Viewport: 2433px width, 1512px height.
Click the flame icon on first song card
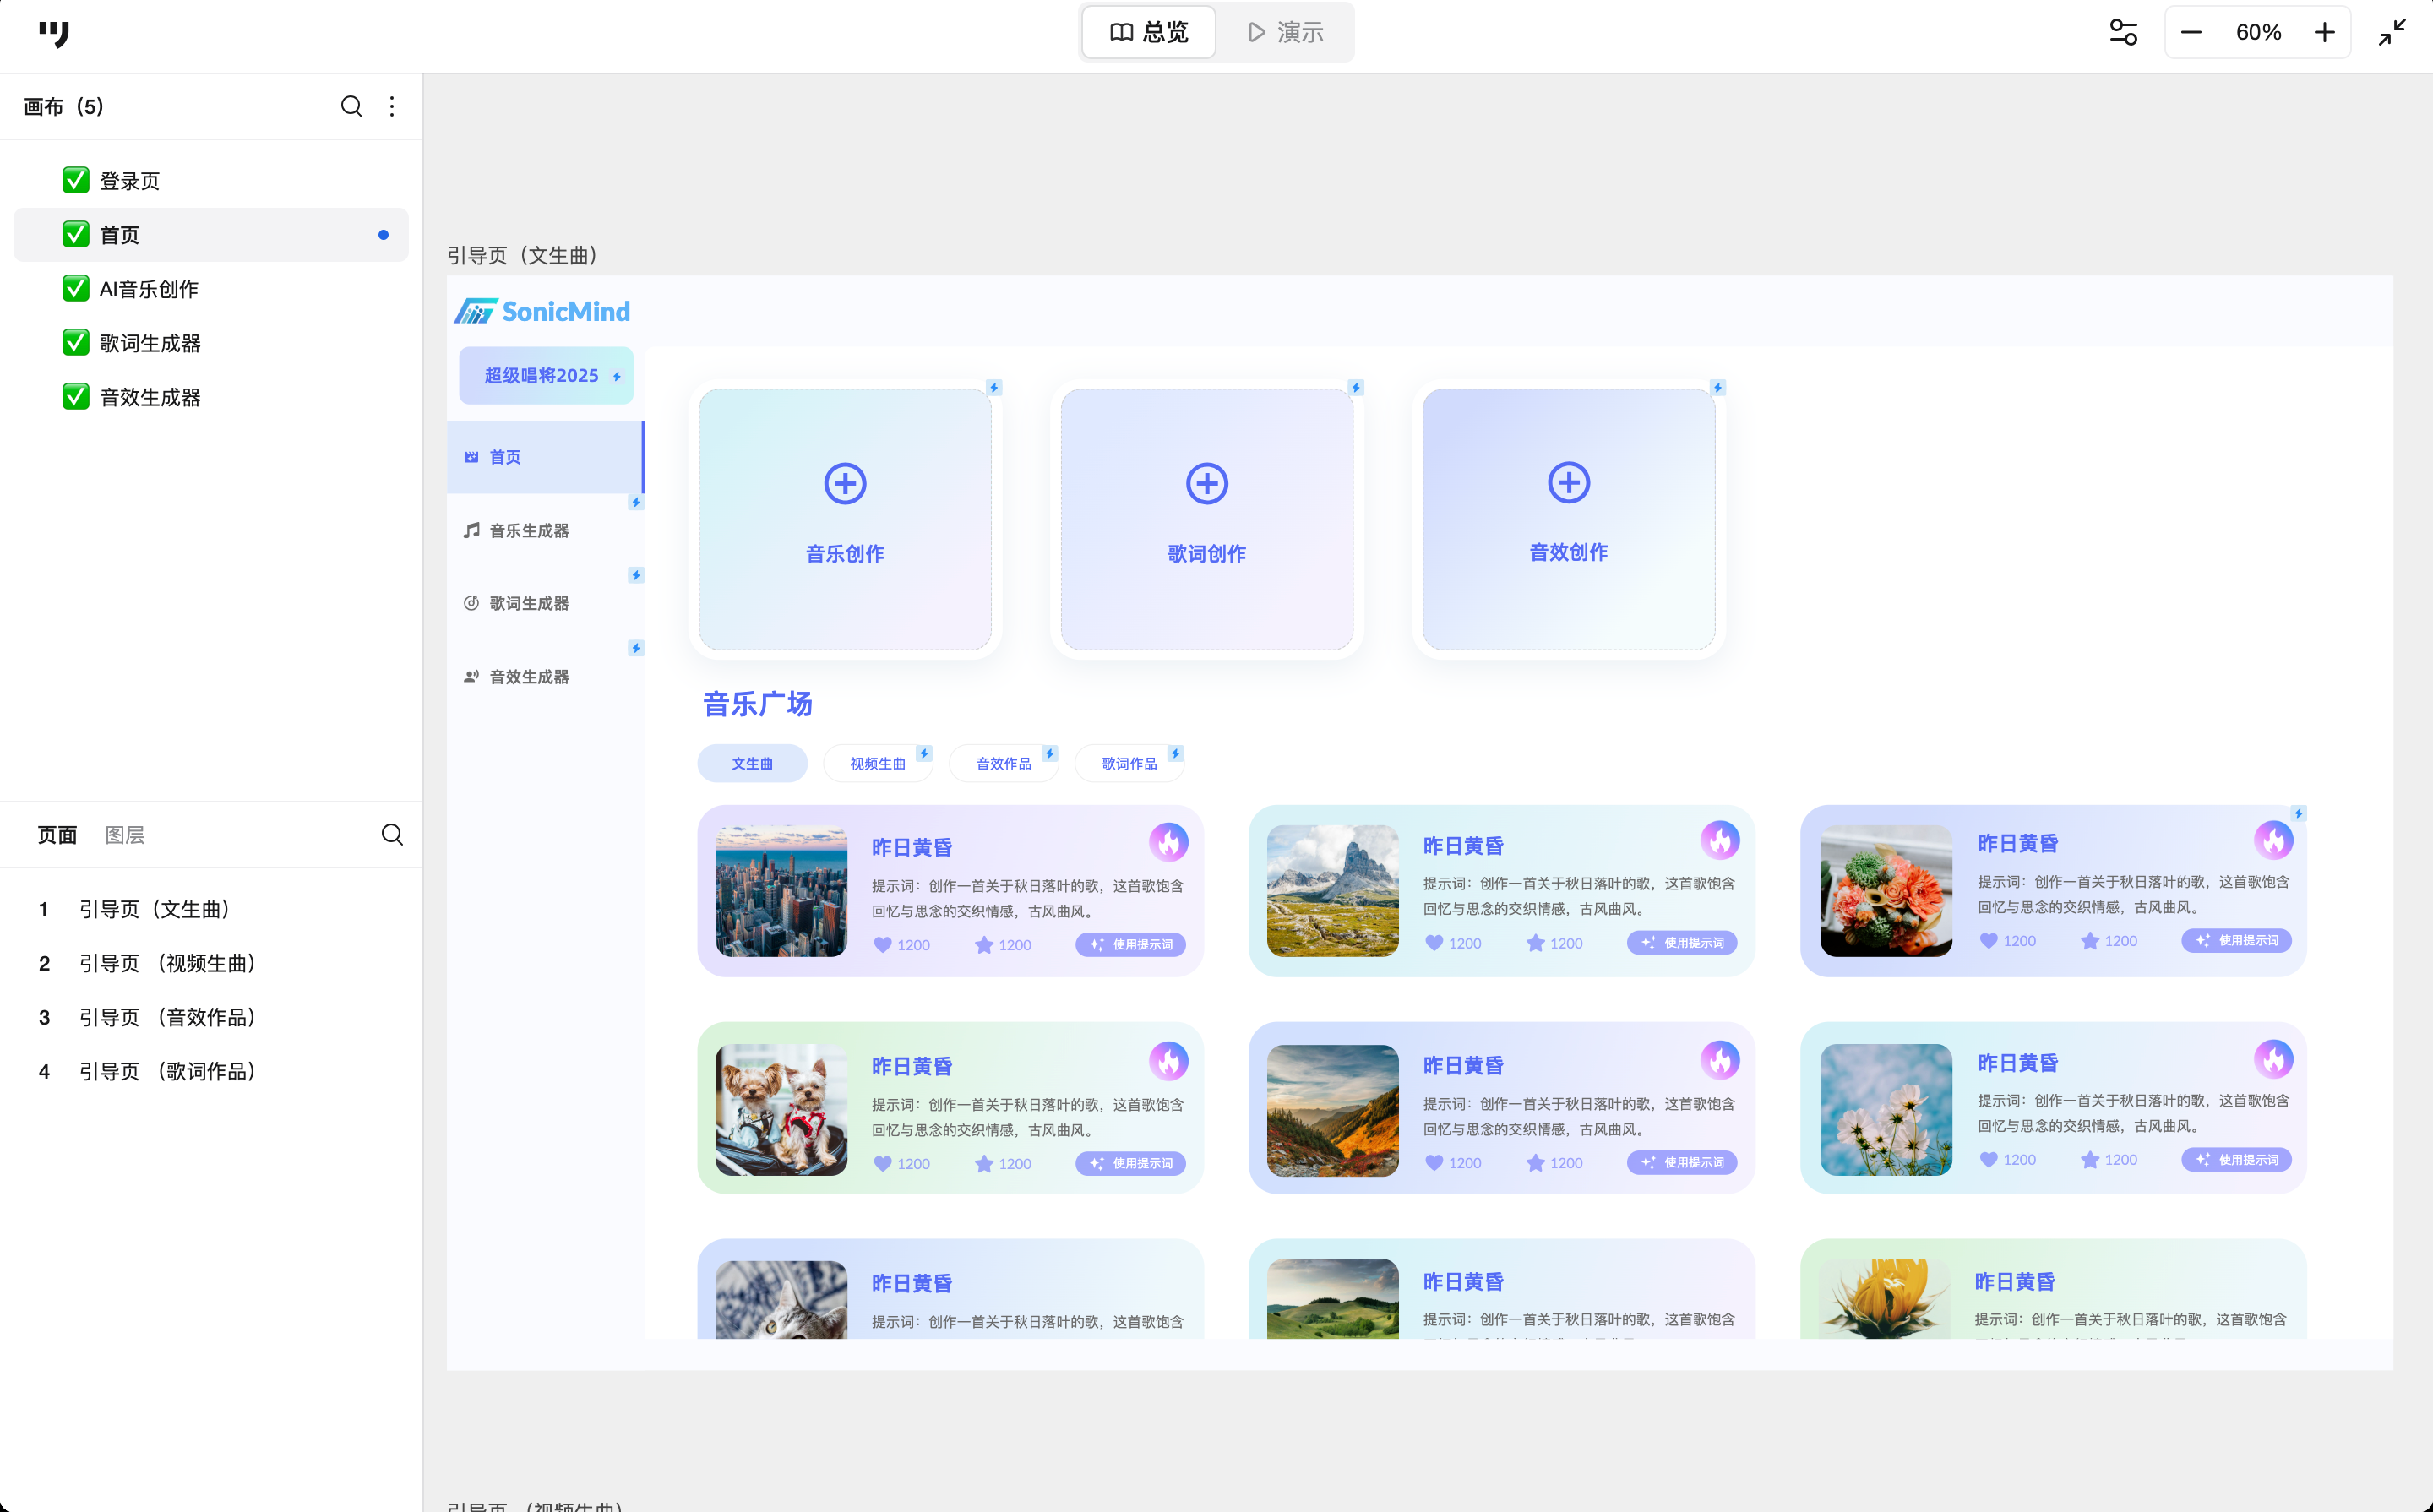(1168, 842)
